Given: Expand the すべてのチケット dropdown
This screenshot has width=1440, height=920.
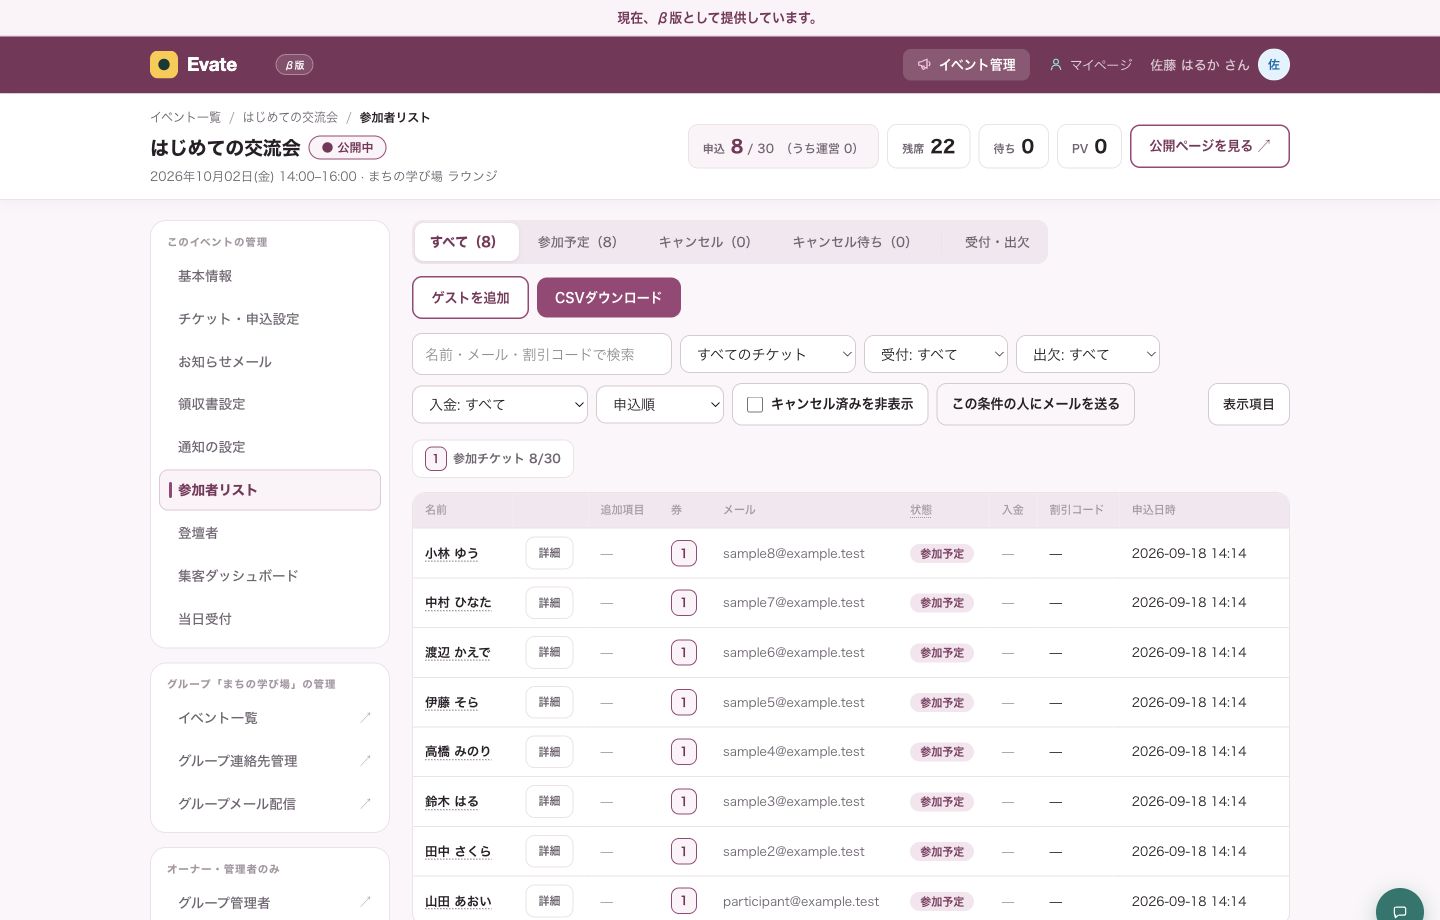Looking at the screenshot, I should [768, 354].
